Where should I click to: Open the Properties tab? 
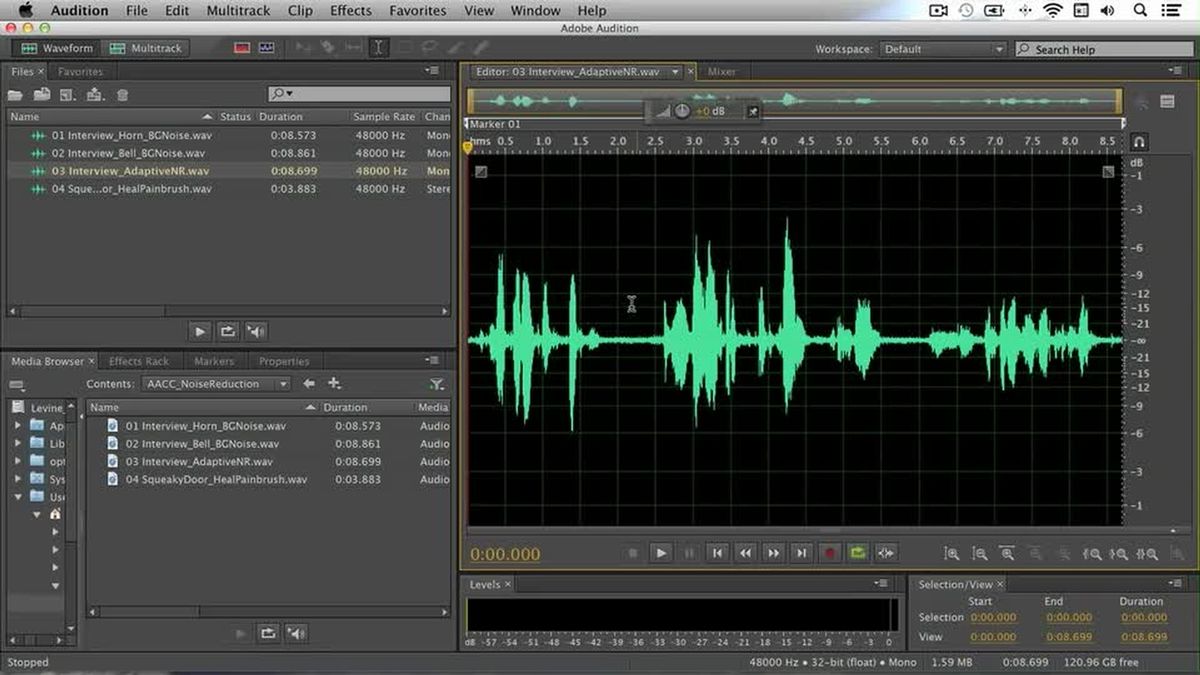[x=284, y=361]
